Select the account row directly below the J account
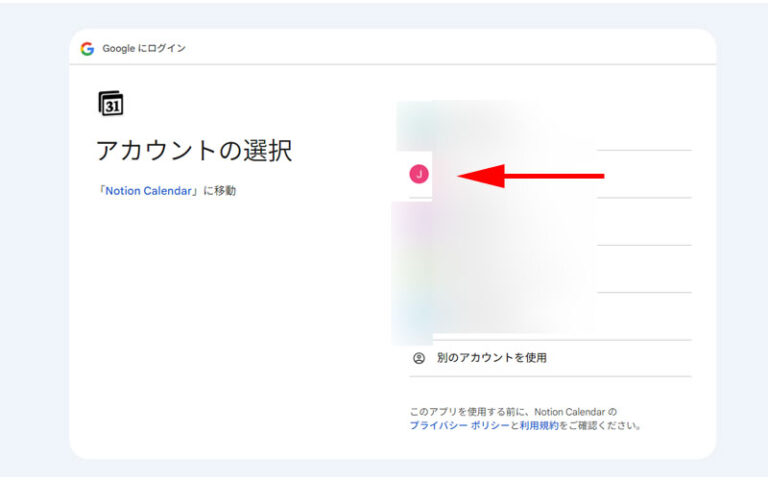Viewport: 768px width, 480px height. [550, 222]
